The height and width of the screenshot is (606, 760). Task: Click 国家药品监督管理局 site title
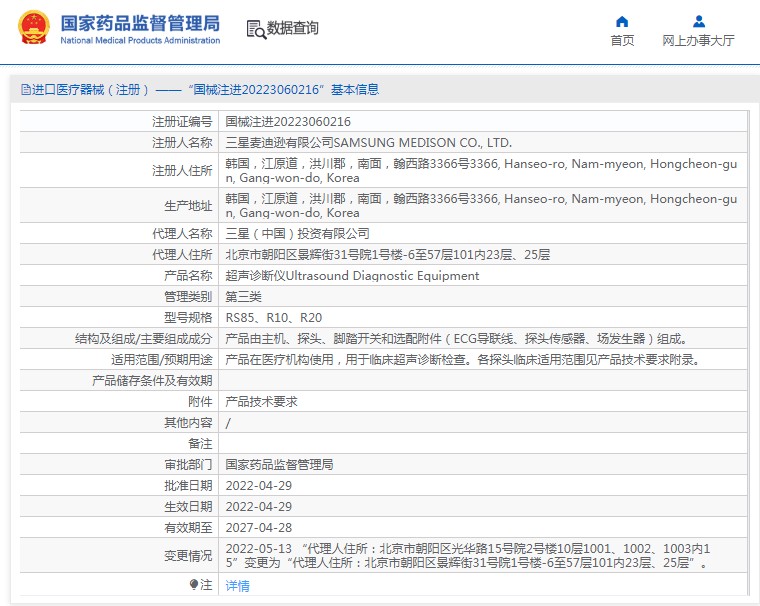[x=140, y=23]
